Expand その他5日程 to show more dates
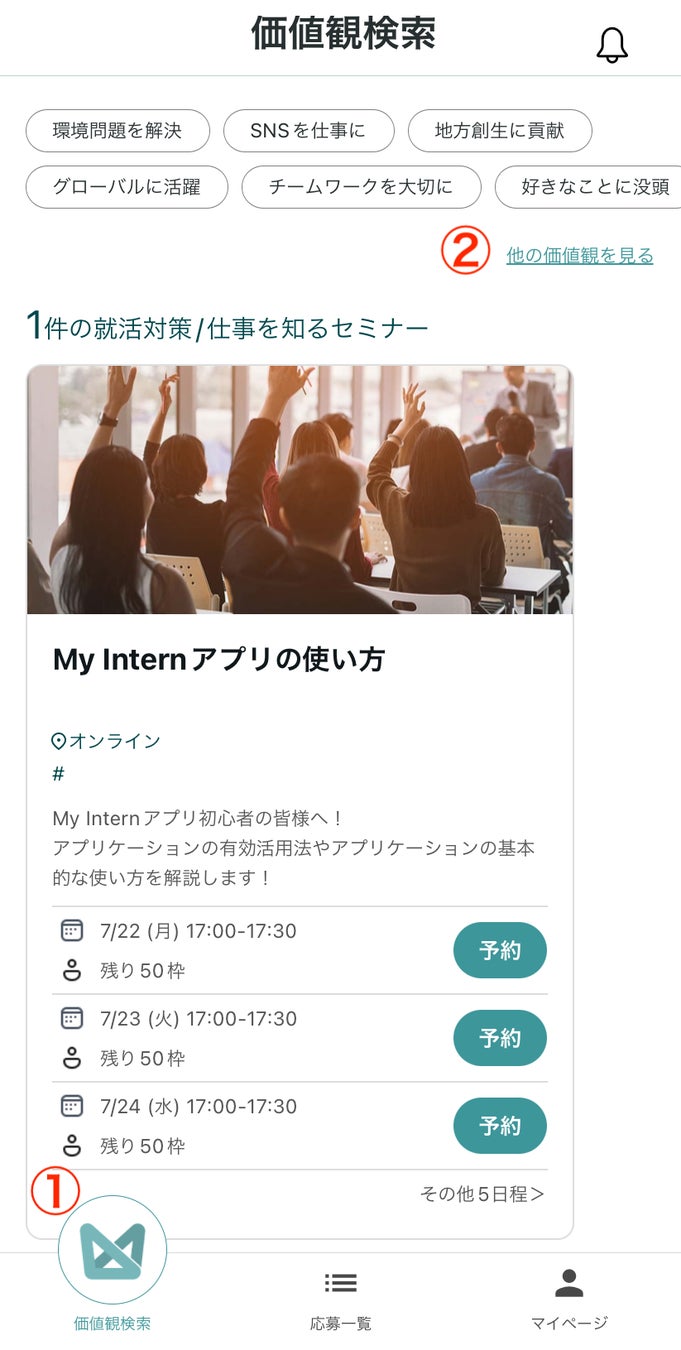 [x=482, y=1194]
